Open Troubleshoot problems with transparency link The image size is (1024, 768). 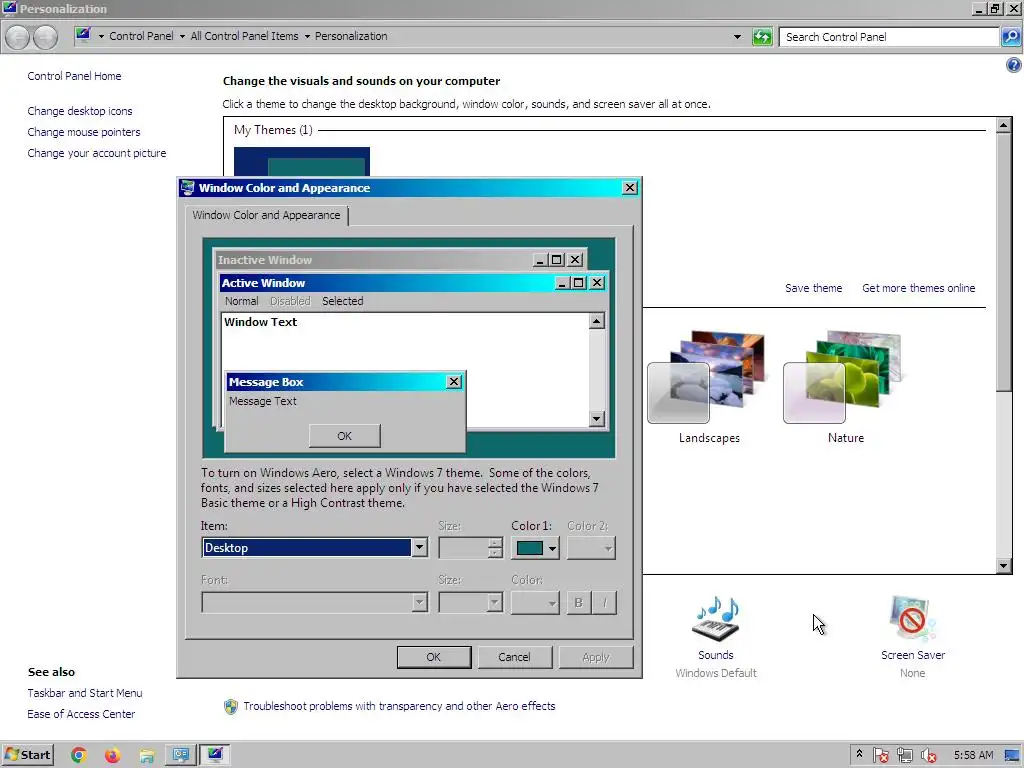[399, 706]
